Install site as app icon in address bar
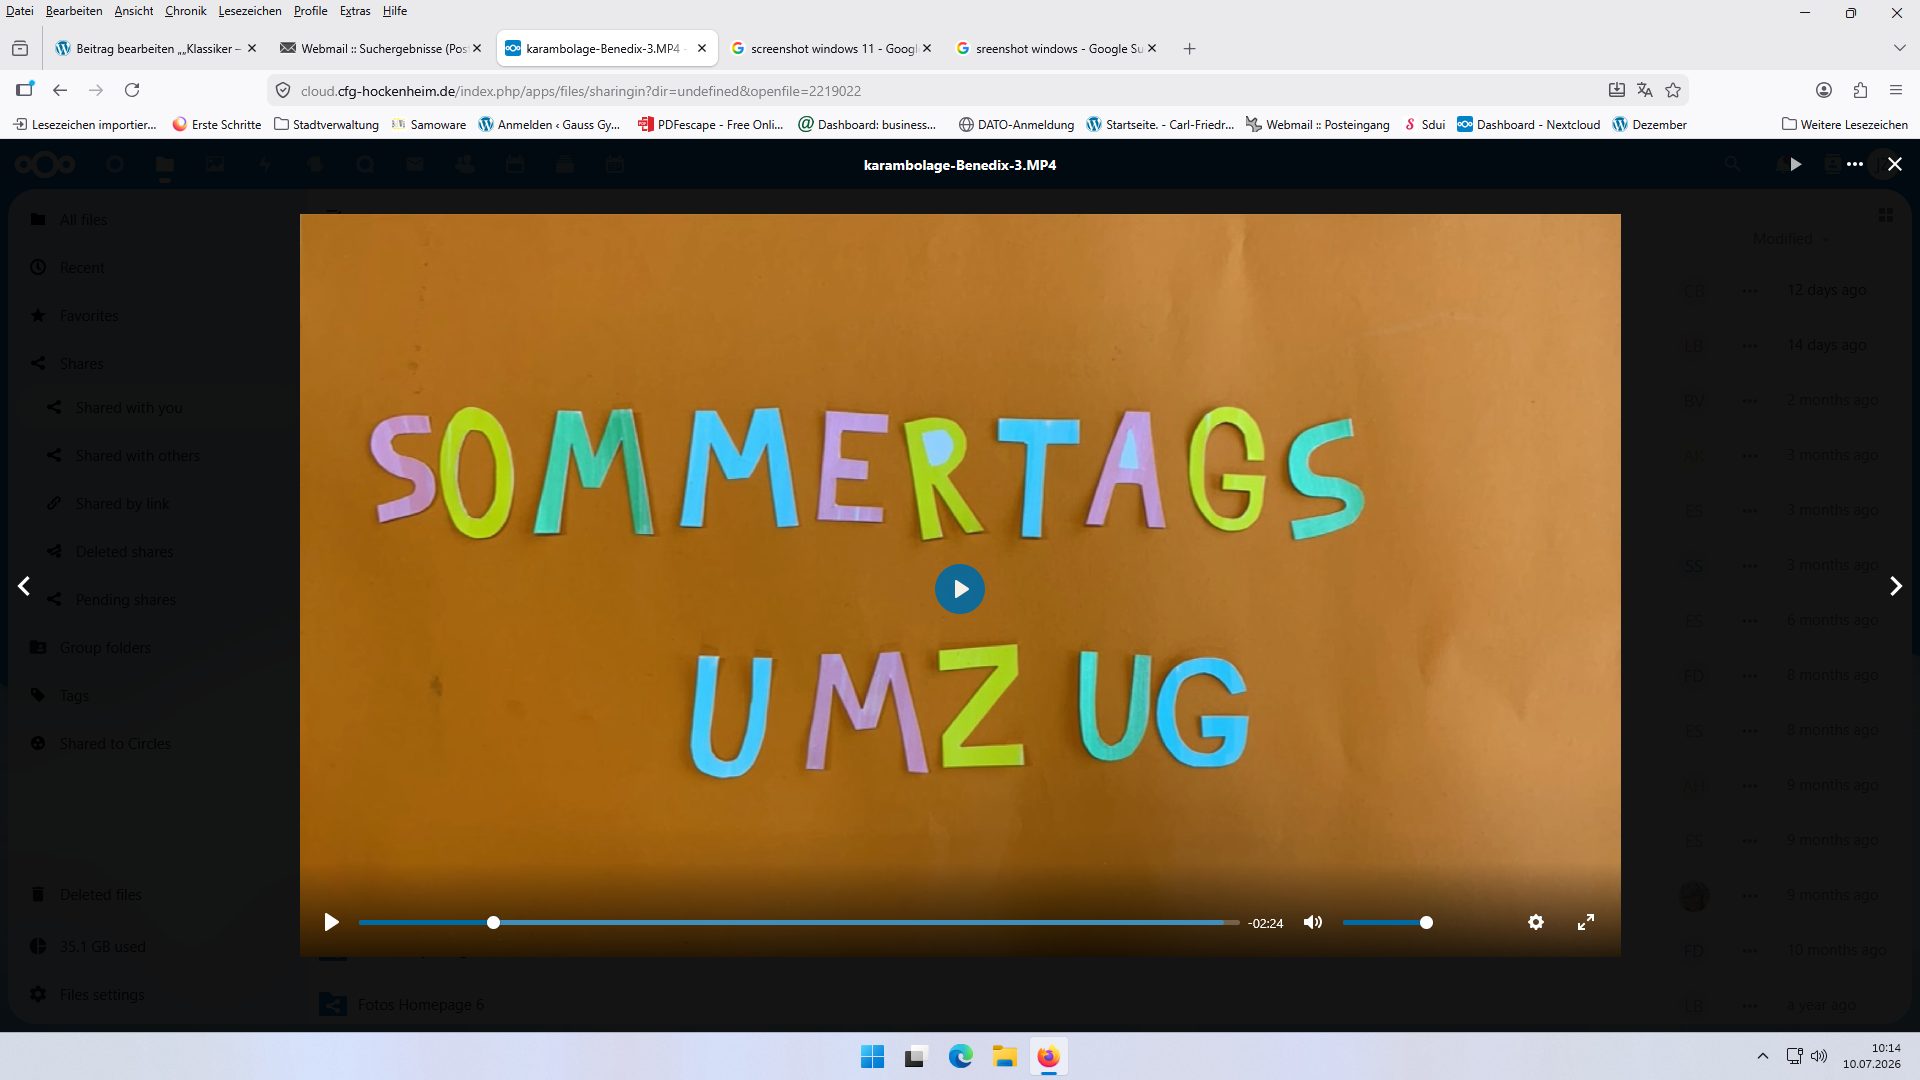 pyautogui.click(x=1617, y=90)
